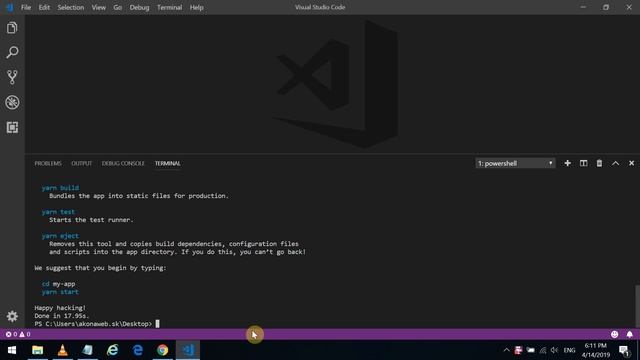Screen dimensions: 640x360
Task: Click the ENG language indicator
Action: [x=569, y=350]
